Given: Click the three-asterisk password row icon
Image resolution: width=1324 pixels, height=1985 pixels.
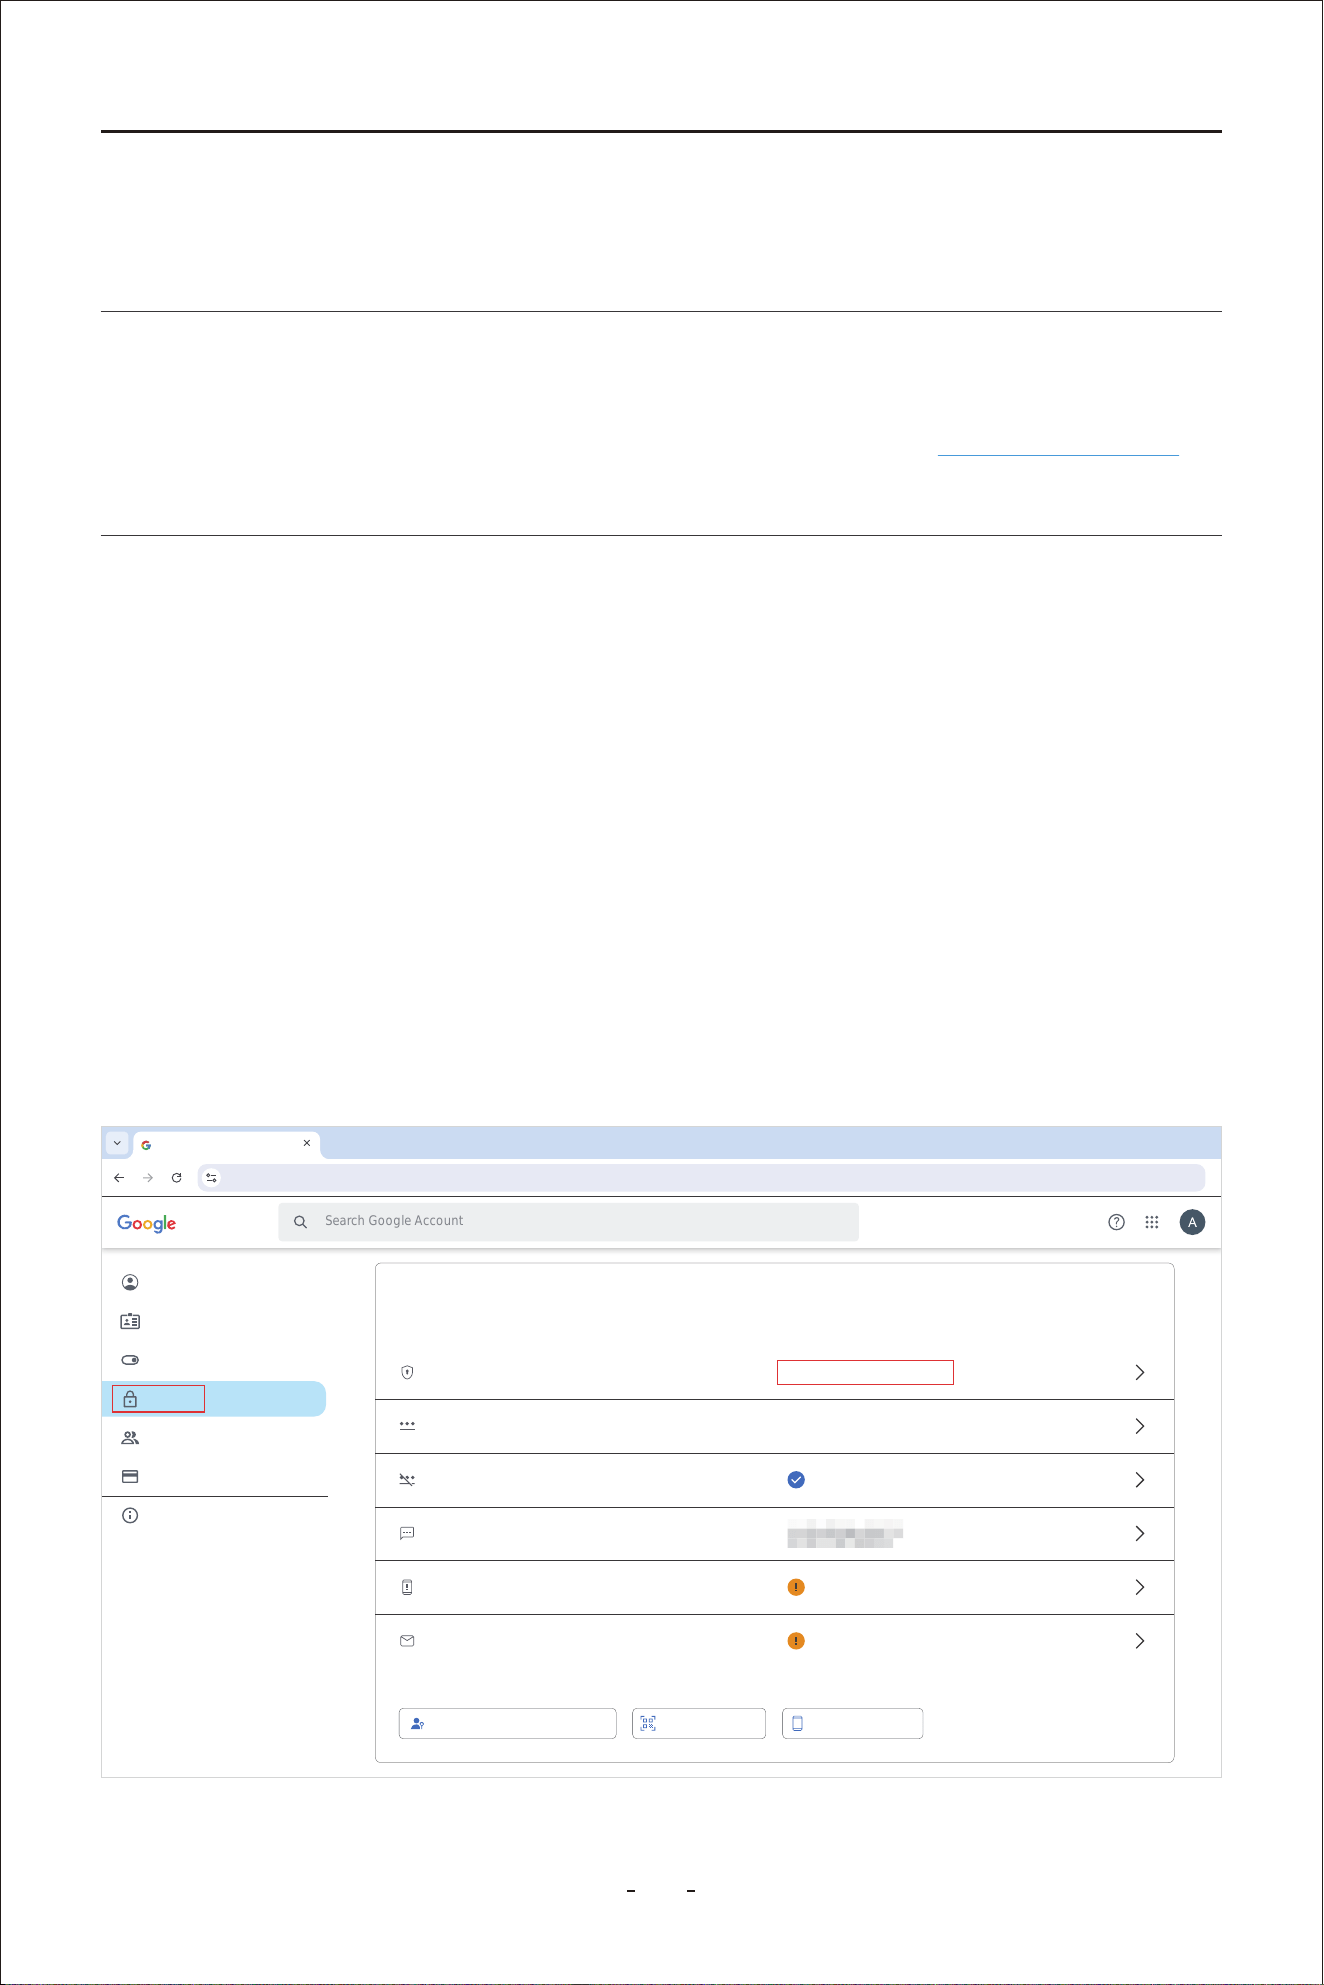Looking at the screenshot, I should 407,1425.
